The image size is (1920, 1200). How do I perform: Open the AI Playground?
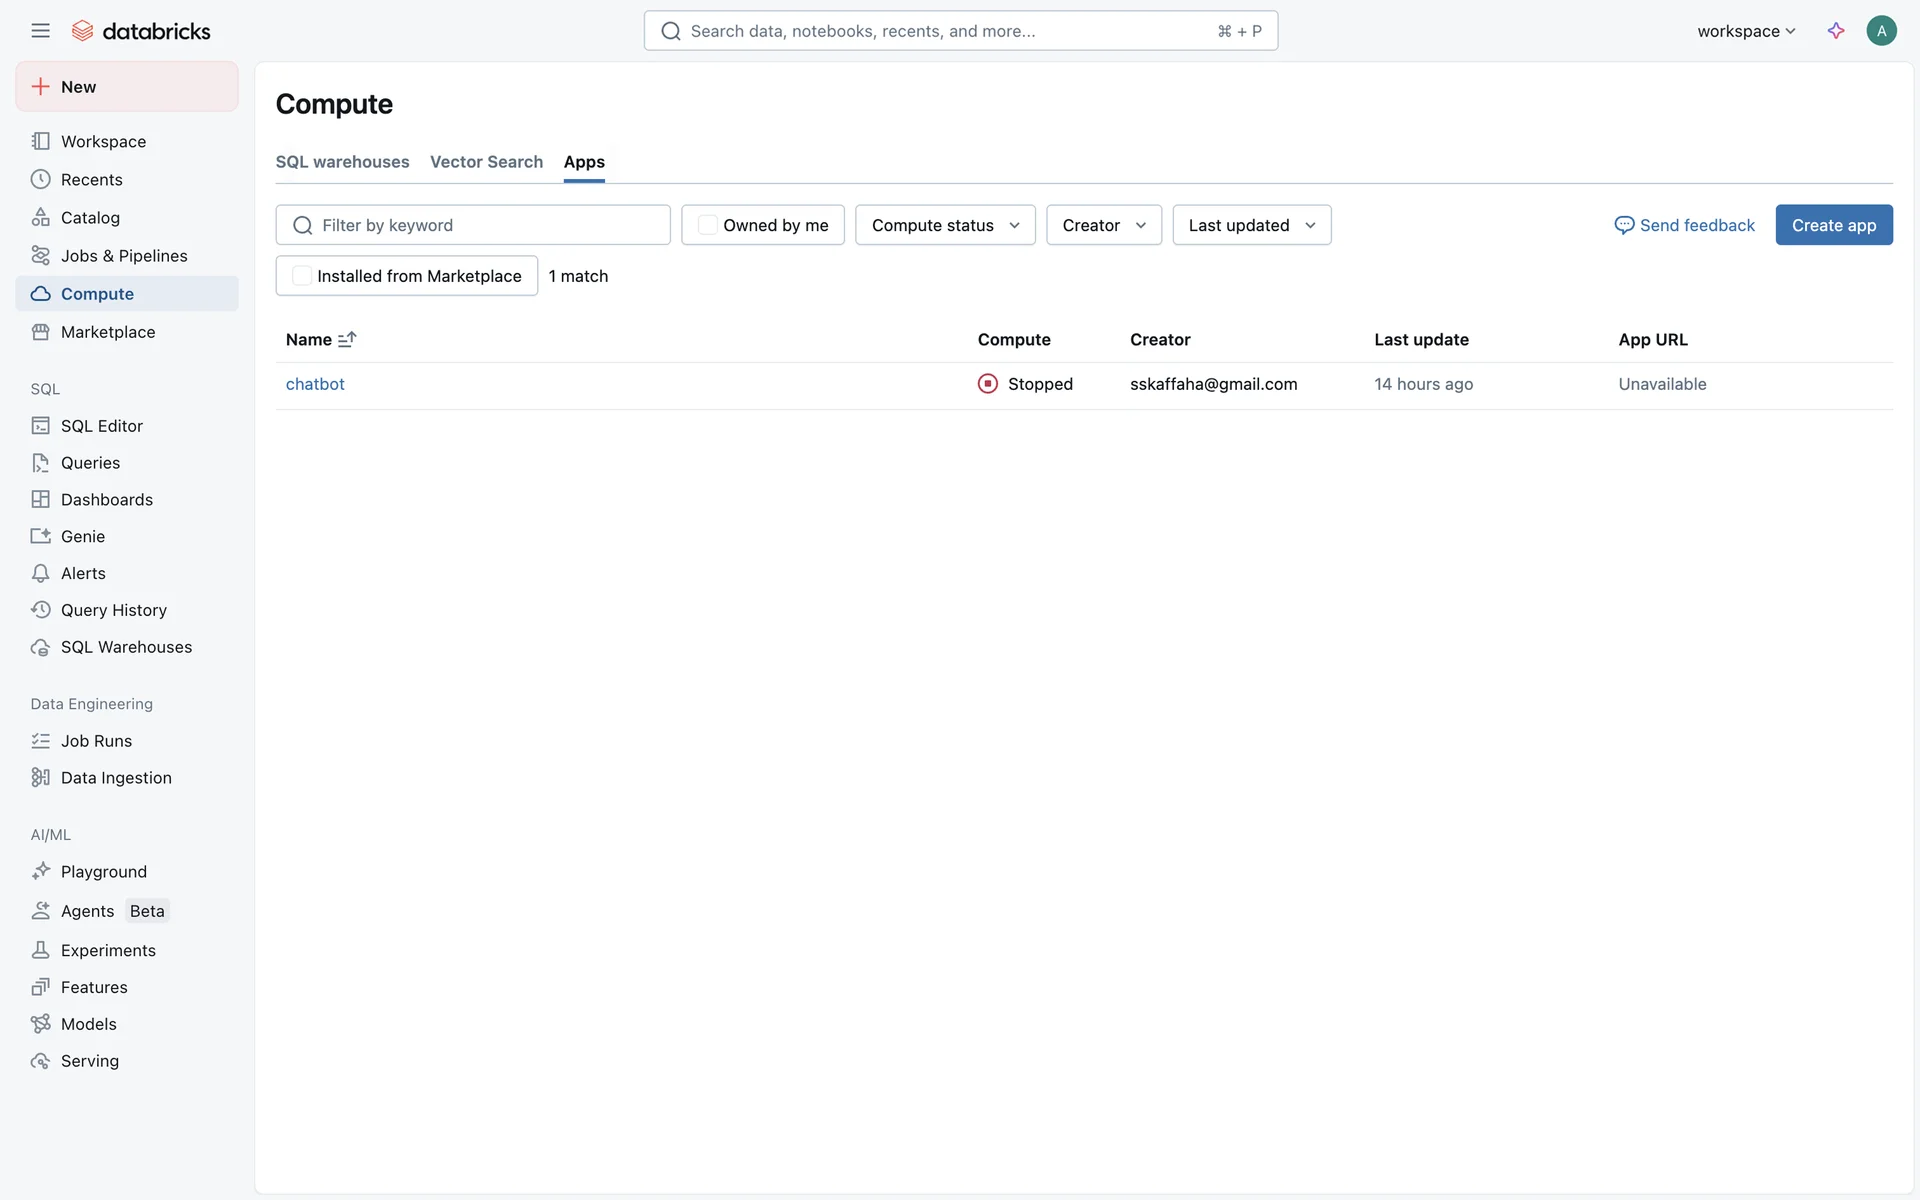point(103,872)
